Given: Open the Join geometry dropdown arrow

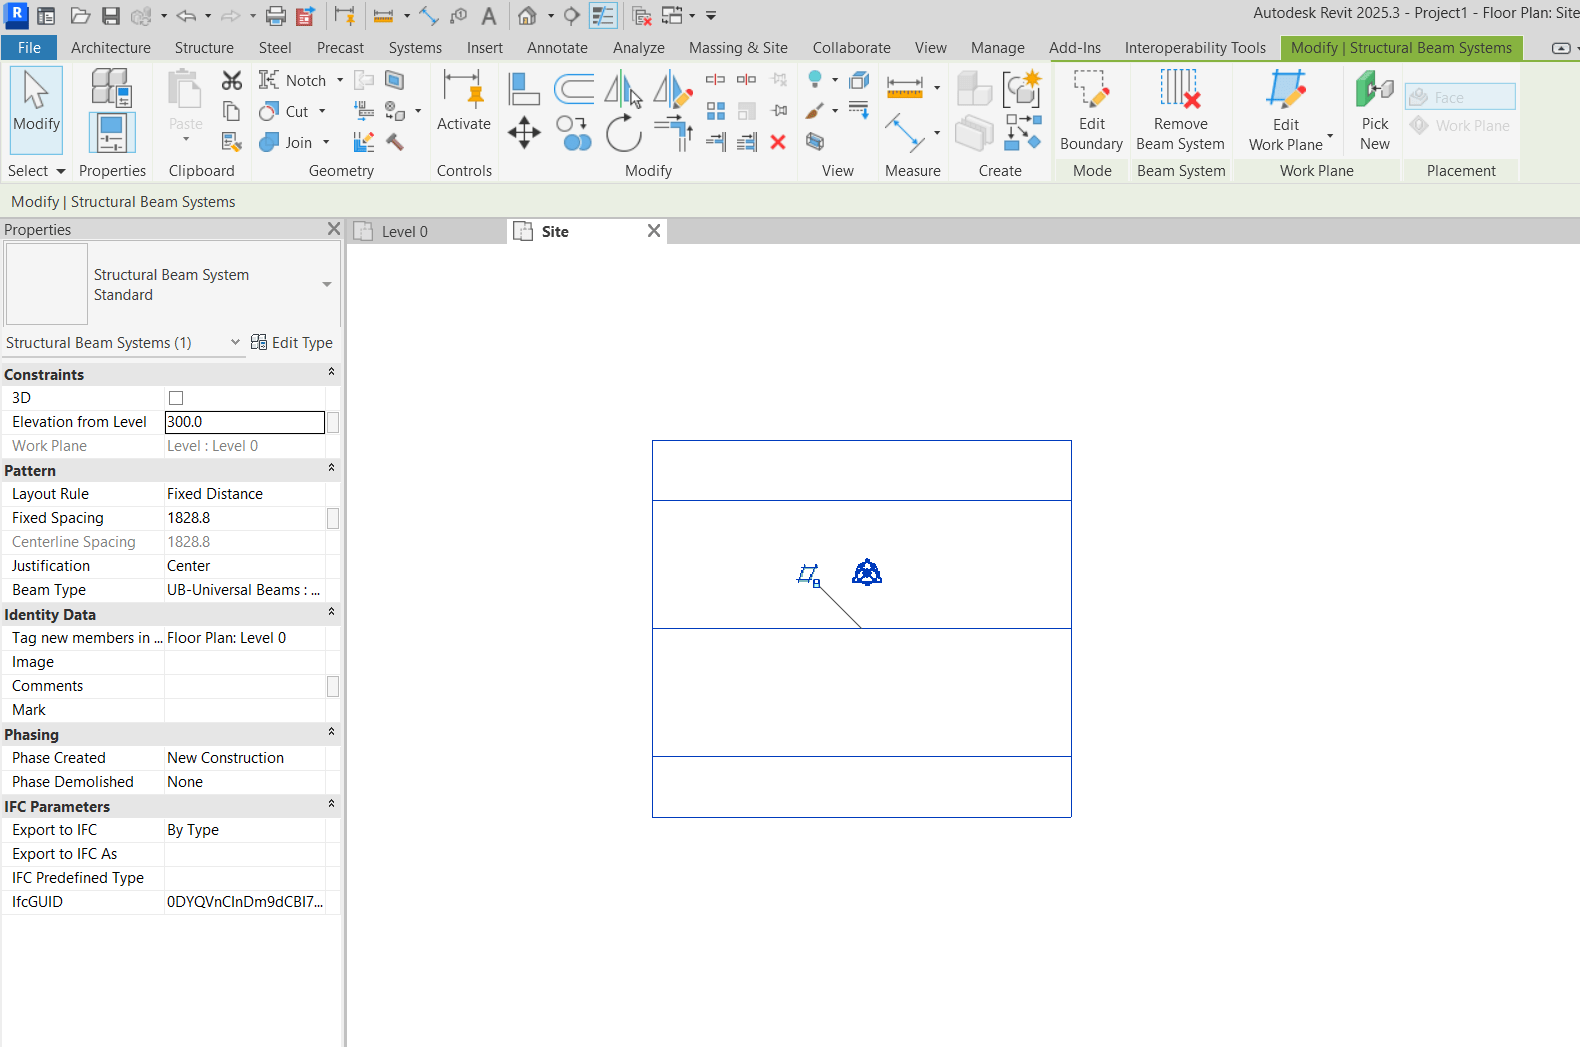Looking at the screenshot, I should point(326,142).
